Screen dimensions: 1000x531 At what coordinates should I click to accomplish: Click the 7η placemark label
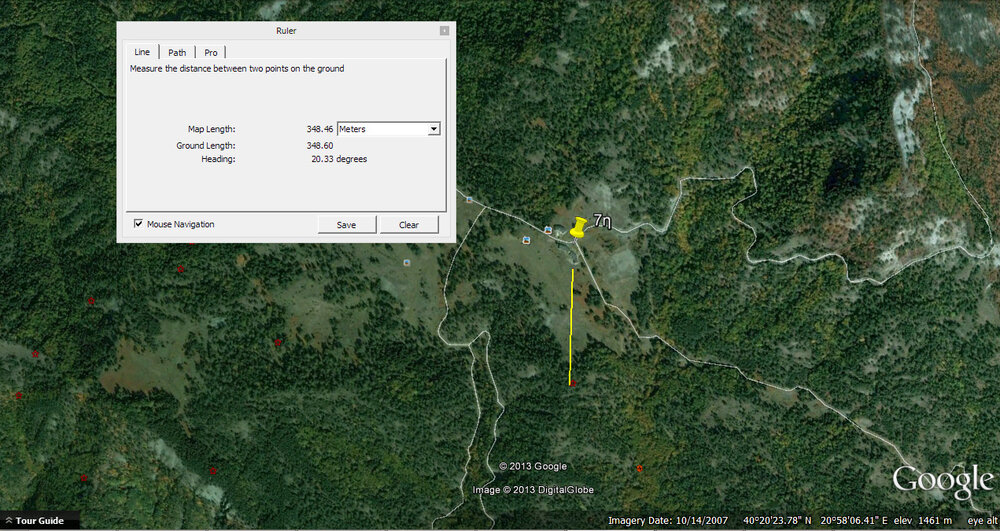click(x=602, y=221)
